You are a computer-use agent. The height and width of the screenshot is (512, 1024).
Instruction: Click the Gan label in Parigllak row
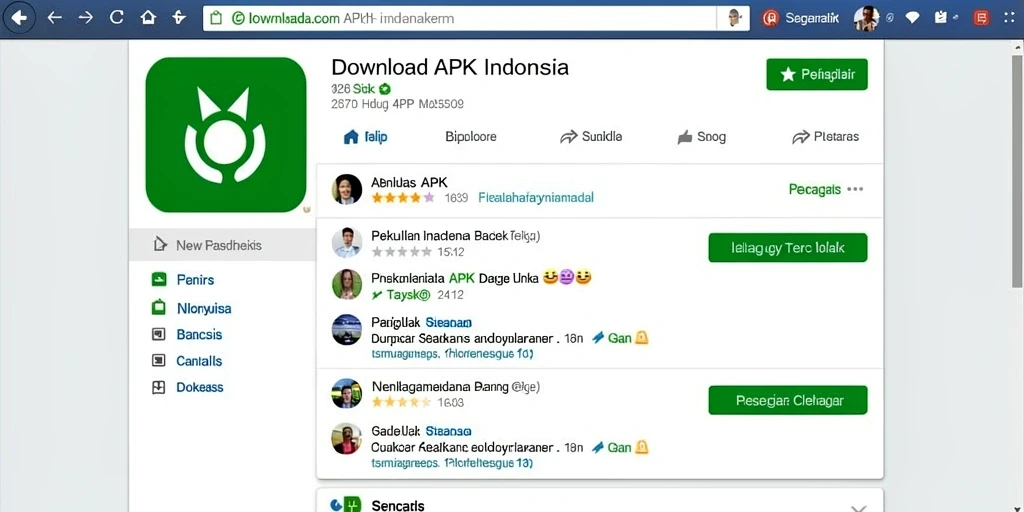(x=619, y=338)
